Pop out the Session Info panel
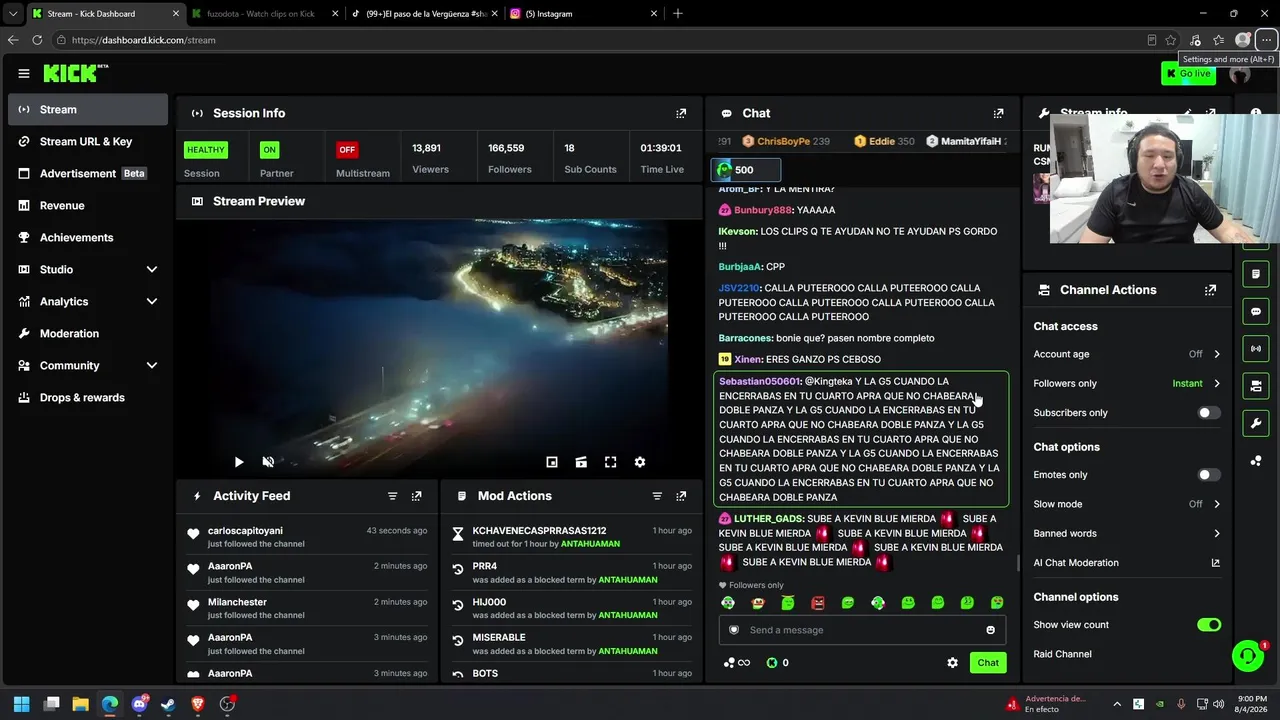Viewport: 1280px width, 720px height. pos(681,114)
